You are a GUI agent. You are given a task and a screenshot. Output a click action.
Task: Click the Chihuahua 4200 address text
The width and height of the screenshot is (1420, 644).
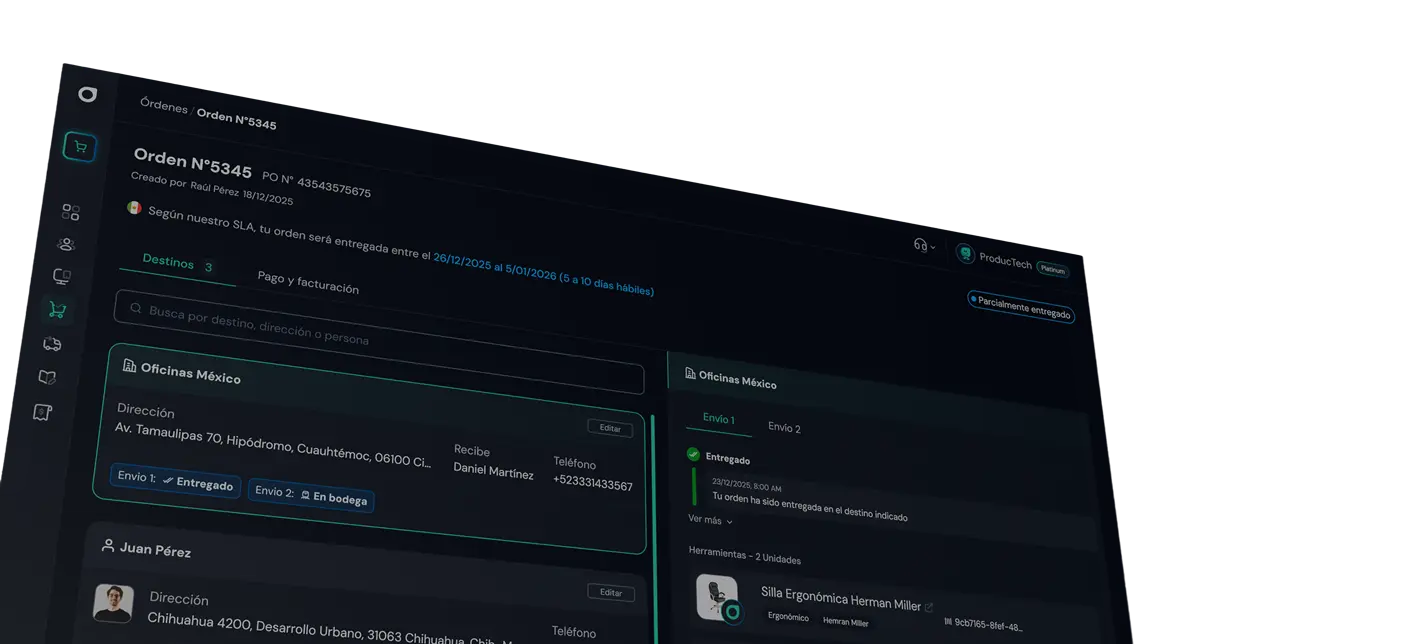coord(330,630)
